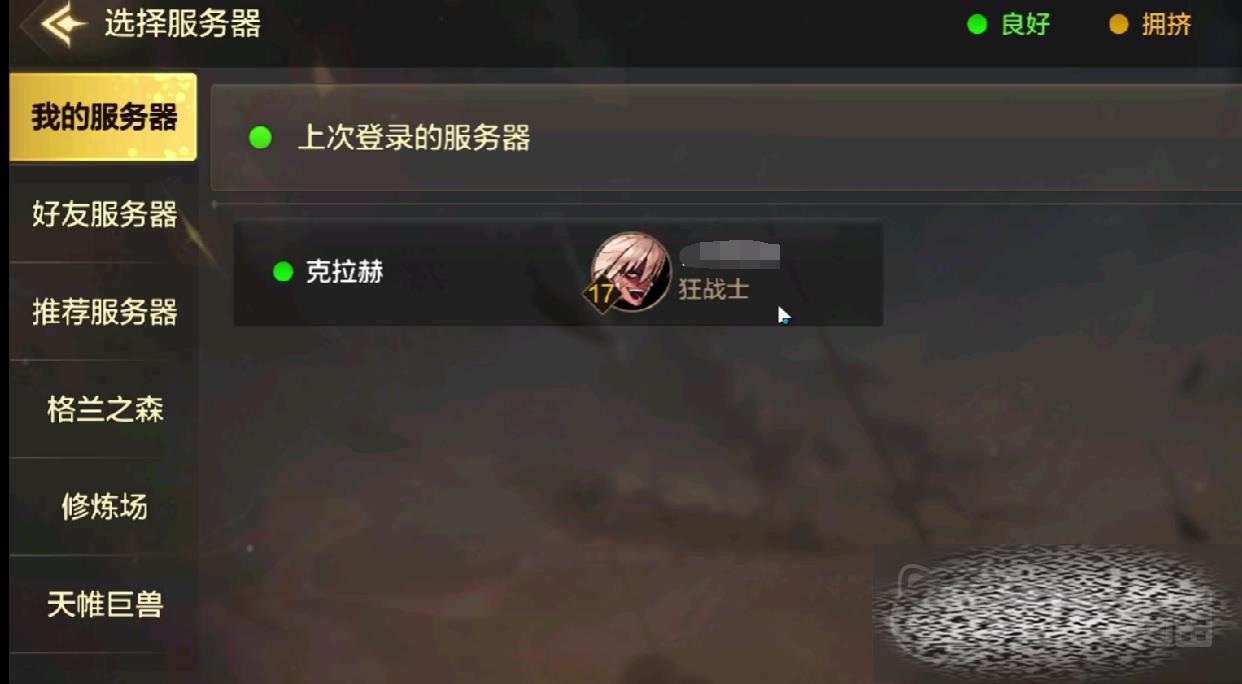Image resolution: width=1242 pixels, height=684 pixels.
Task: Click the blurred character name
Action: point(729,254)
